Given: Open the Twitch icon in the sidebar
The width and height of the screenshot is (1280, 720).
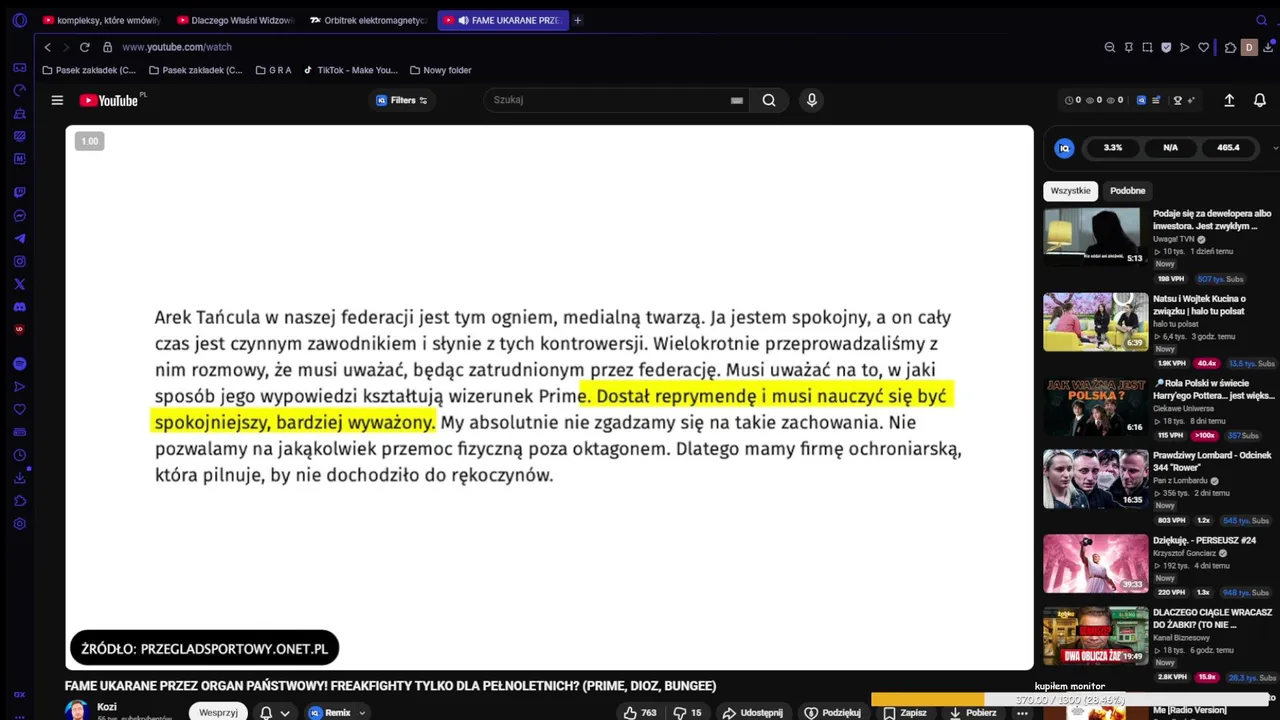Looking at the screenshot, I should tap(19, 192).
